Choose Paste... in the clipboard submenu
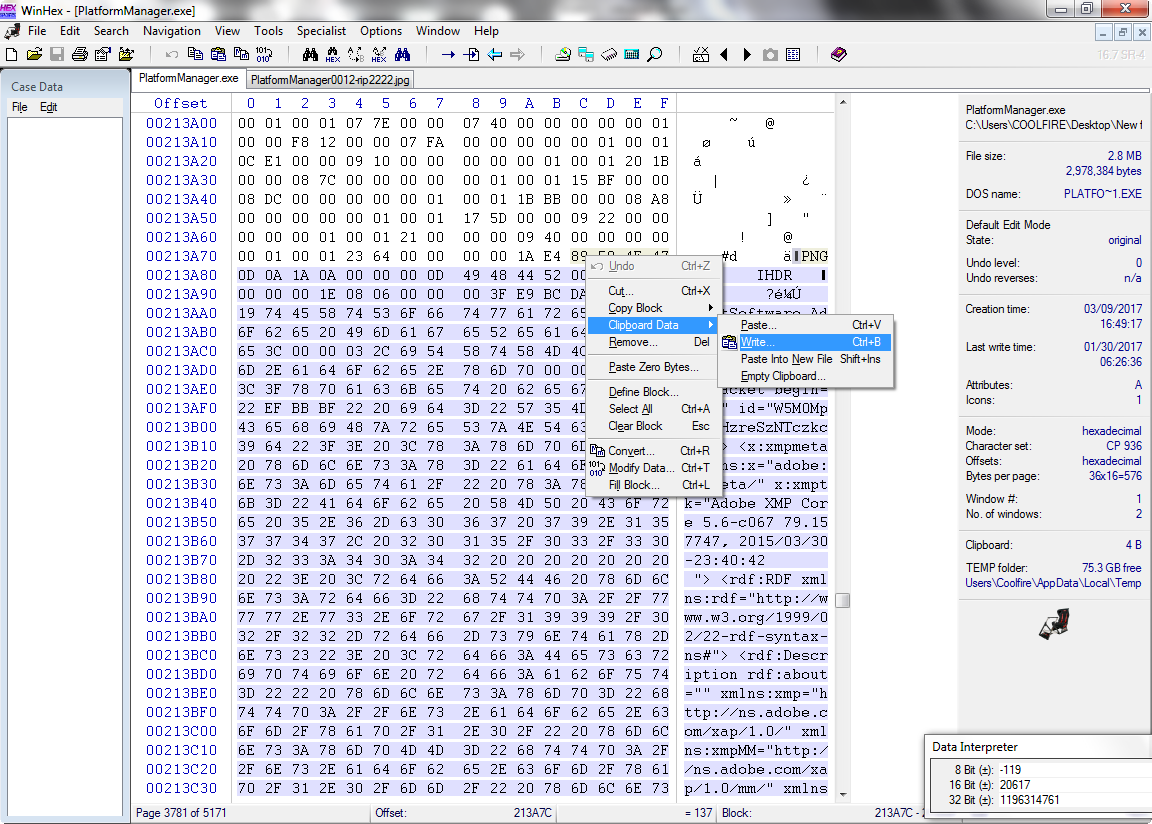The image size is (1152, 824). [805, 325]
